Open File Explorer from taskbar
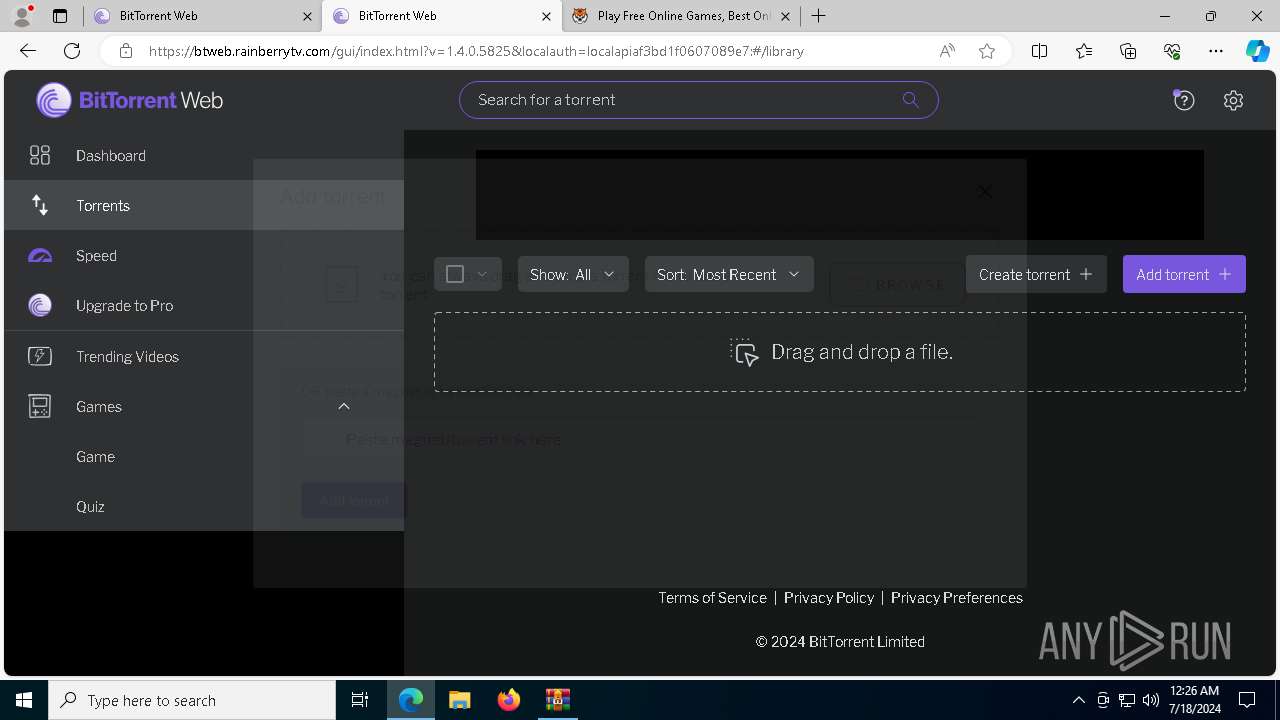Screen dimensions: 1280x720 click(460, 700)
